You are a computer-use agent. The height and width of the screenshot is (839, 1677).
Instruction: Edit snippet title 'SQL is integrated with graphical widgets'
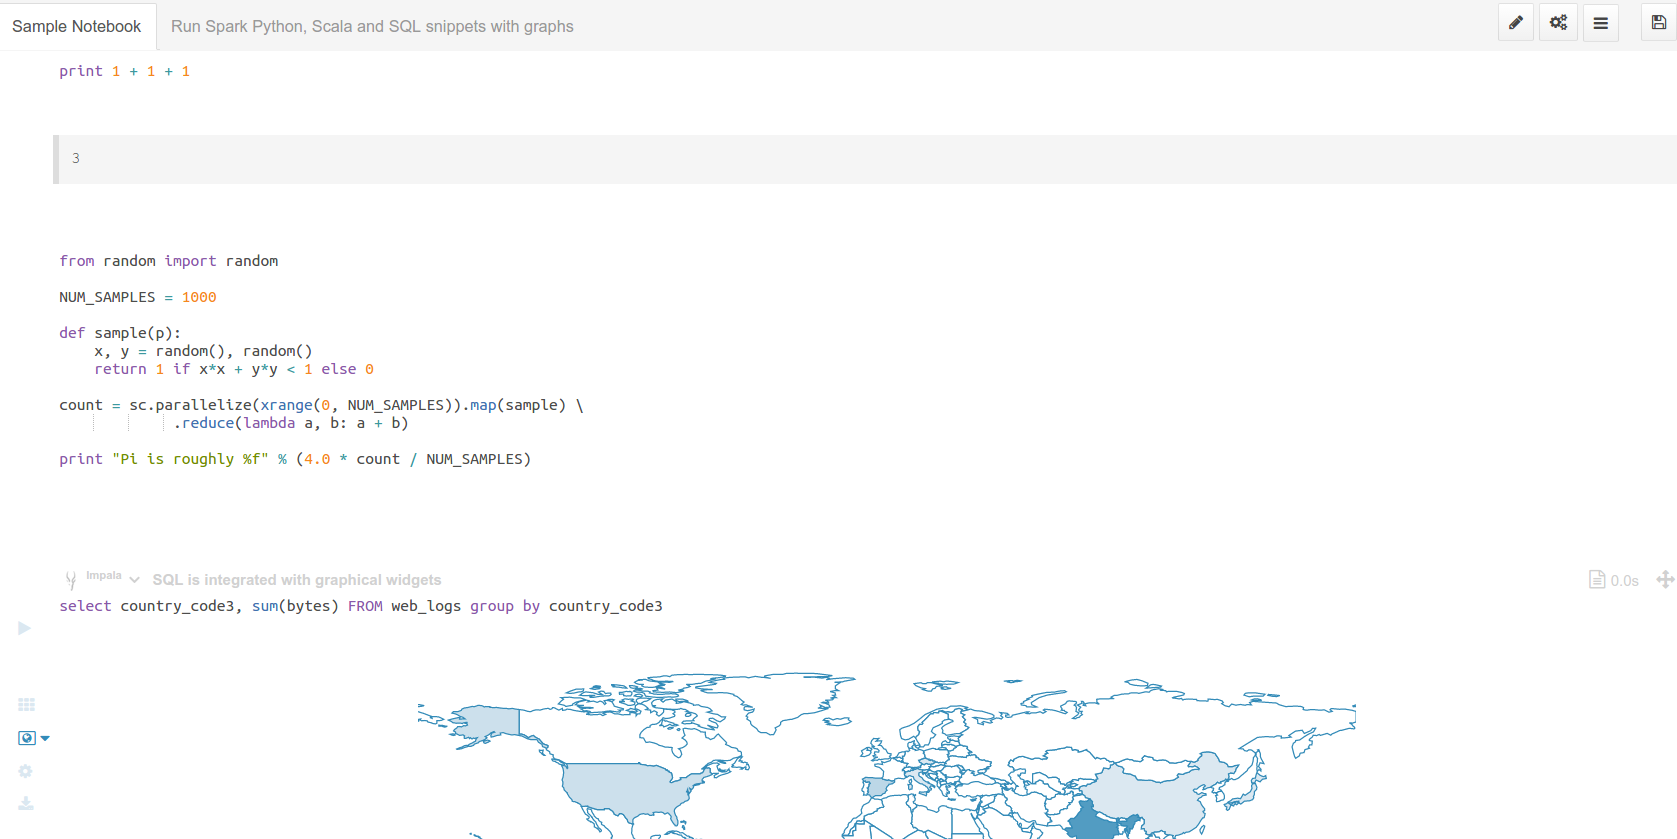point(297,580)
